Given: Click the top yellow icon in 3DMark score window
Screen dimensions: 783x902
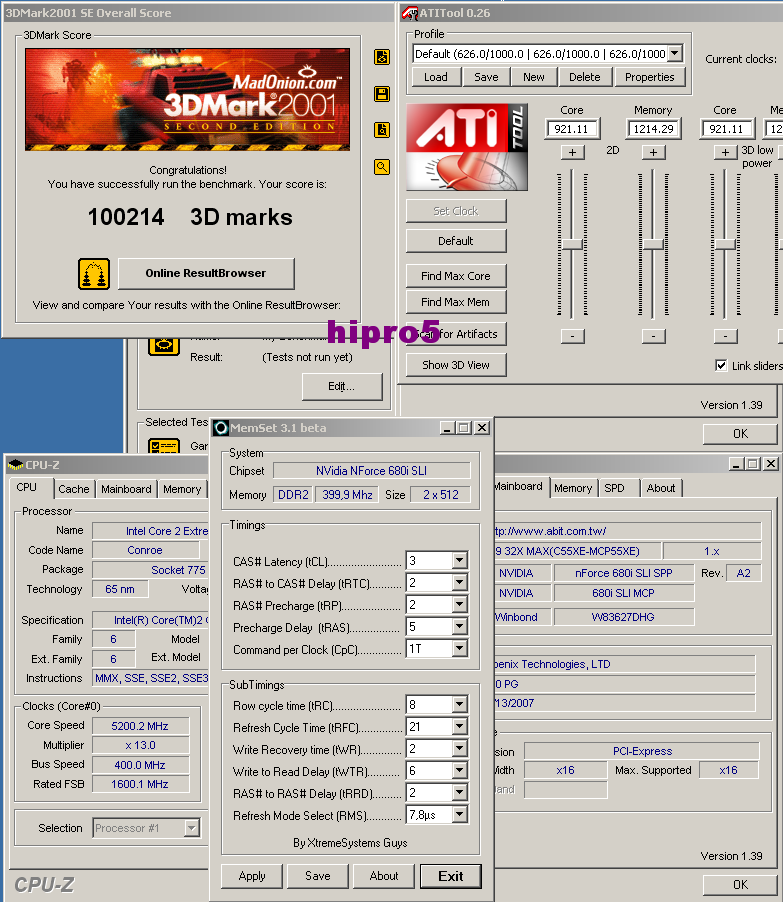Looking at the screenshot, I should coord(381,57).
